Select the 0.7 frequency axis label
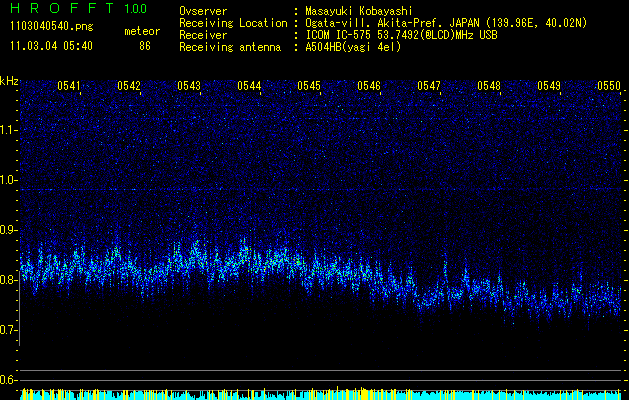 [x=9, y=330]
